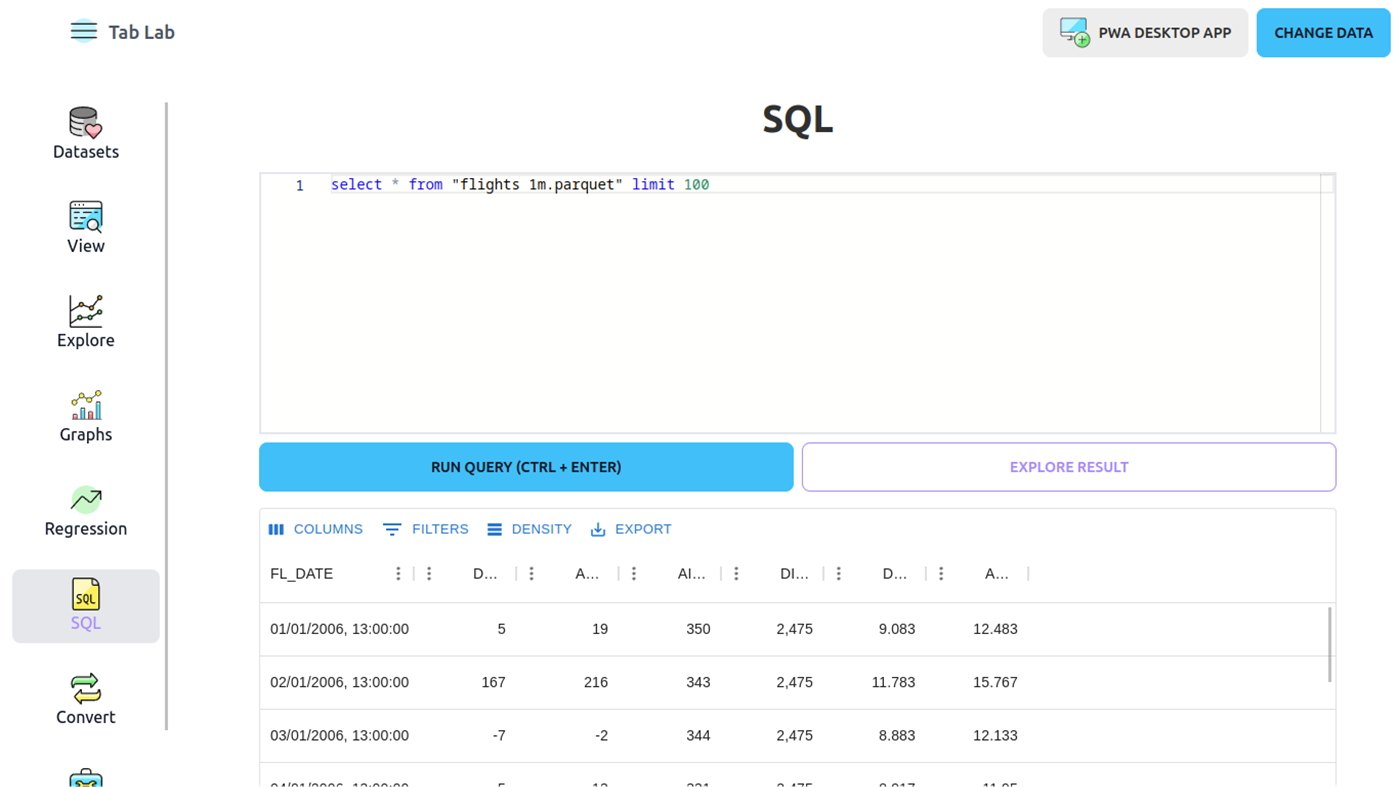Click inside the SQL query editor
This screenshot has width=1399, height=787.
797,304
